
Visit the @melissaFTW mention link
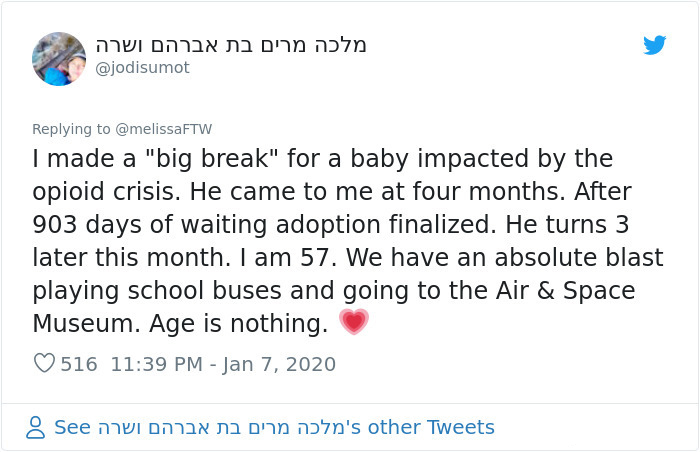[x=164, y=129]
